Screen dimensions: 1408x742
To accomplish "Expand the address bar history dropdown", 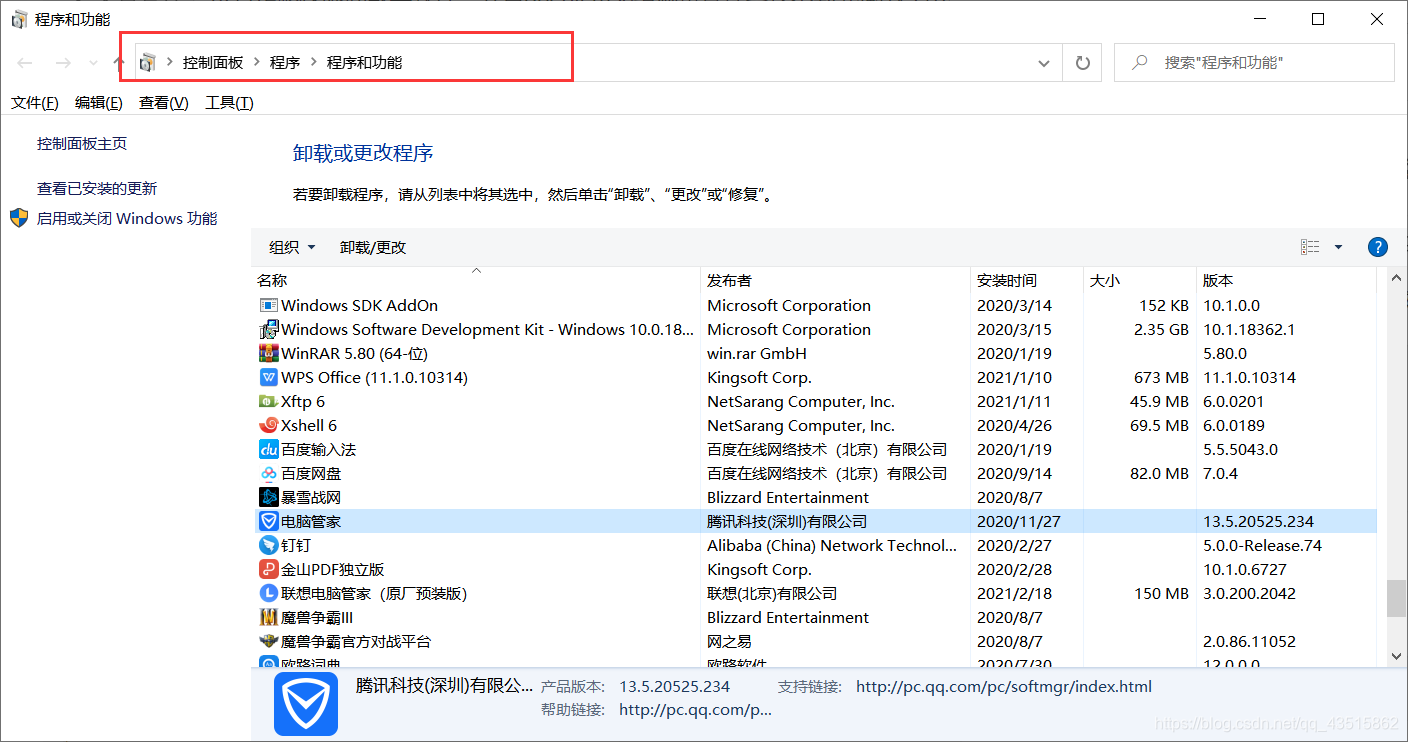I will tap(1044, 63).
